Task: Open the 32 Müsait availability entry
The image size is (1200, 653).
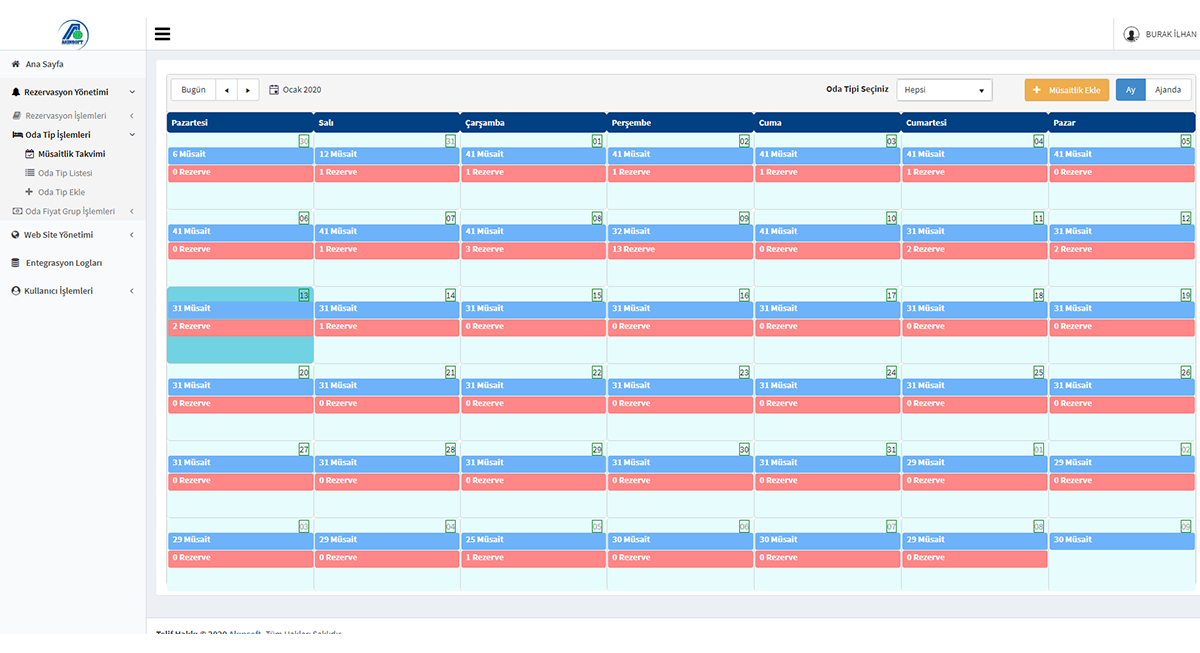Action: tap(681, 232)
